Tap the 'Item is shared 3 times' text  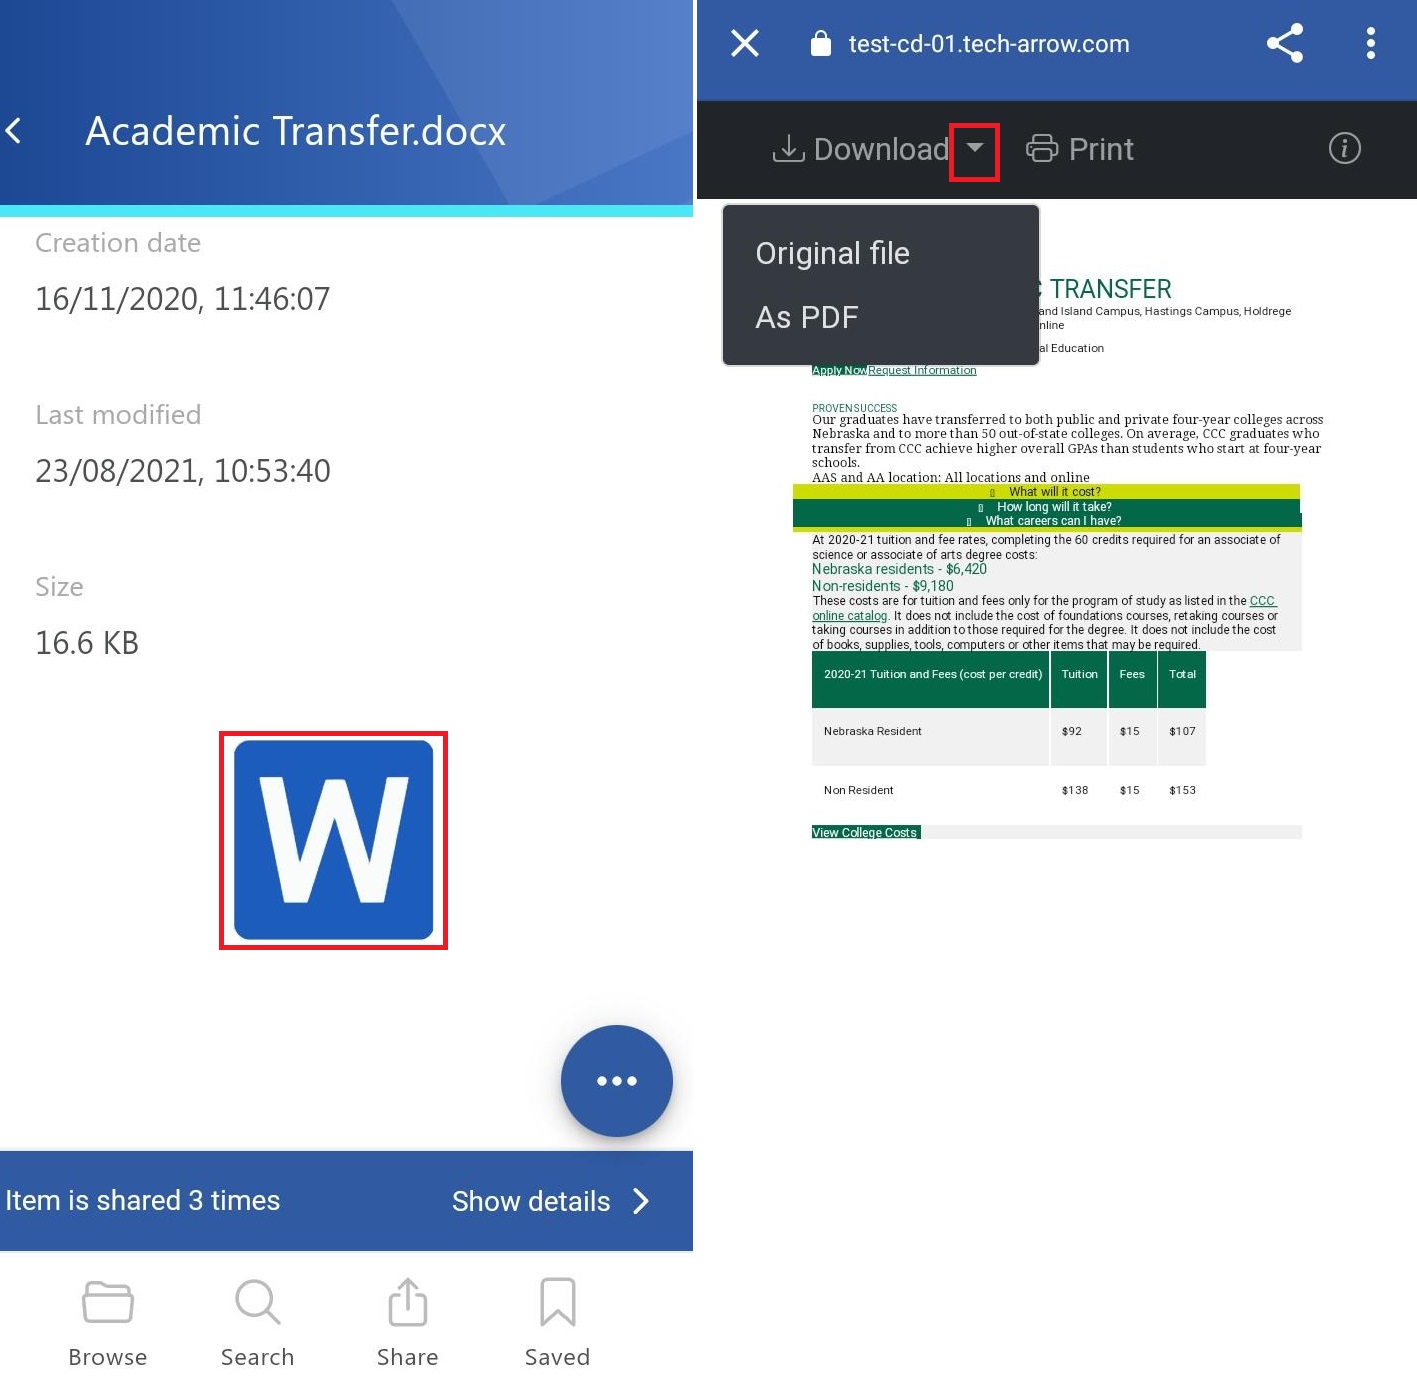click(x=143, y=1200)
